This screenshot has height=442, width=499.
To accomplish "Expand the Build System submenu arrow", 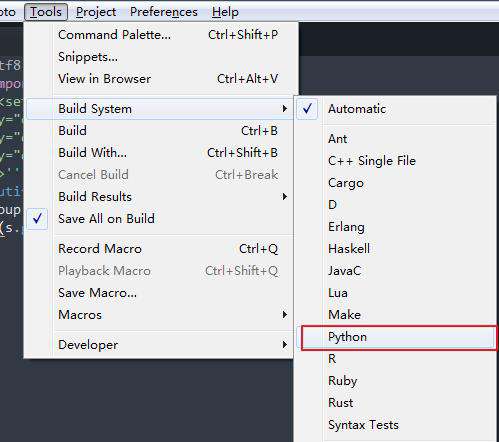I will (284, 109).
